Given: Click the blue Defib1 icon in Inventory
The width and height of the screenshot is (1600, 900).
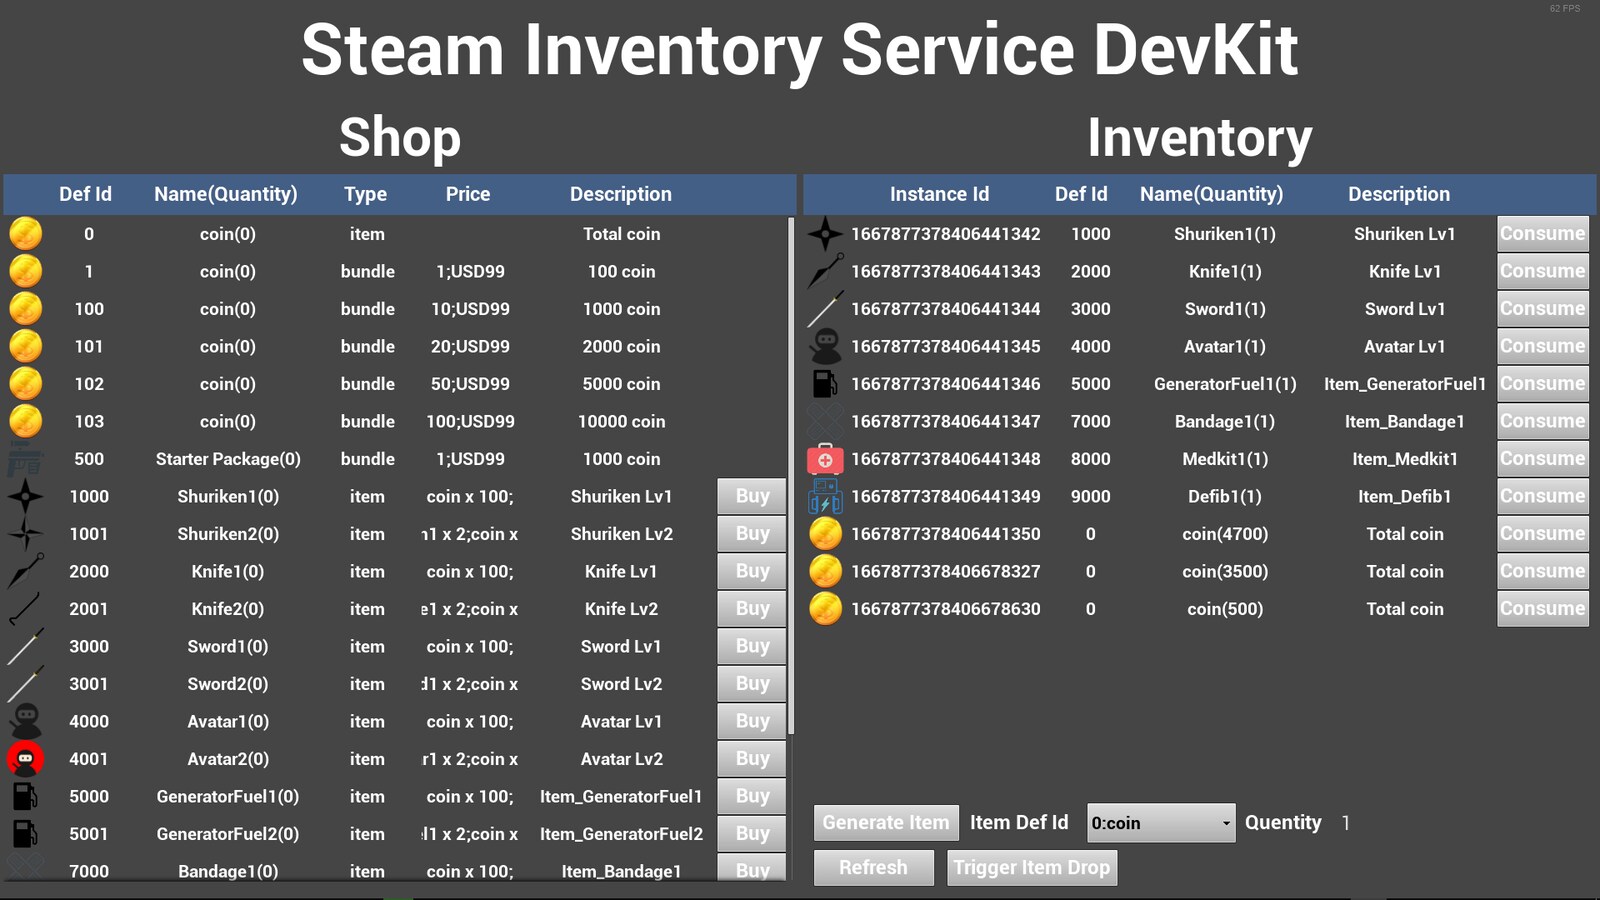Looking at the screenshot, I should point(825,496).
